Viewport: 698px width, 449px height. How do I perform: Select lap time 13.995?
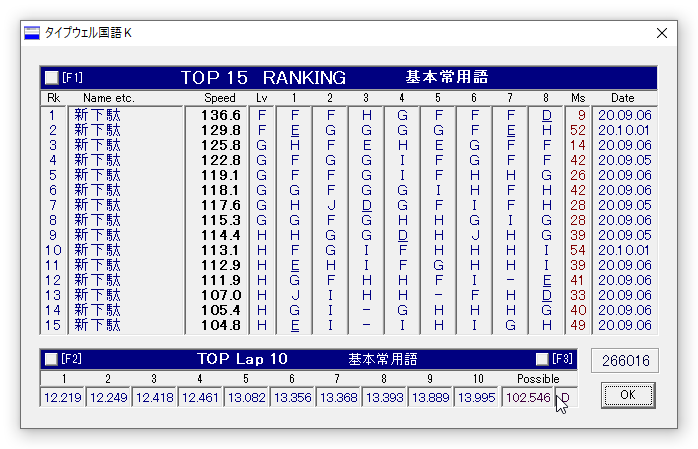click(476, 397)
